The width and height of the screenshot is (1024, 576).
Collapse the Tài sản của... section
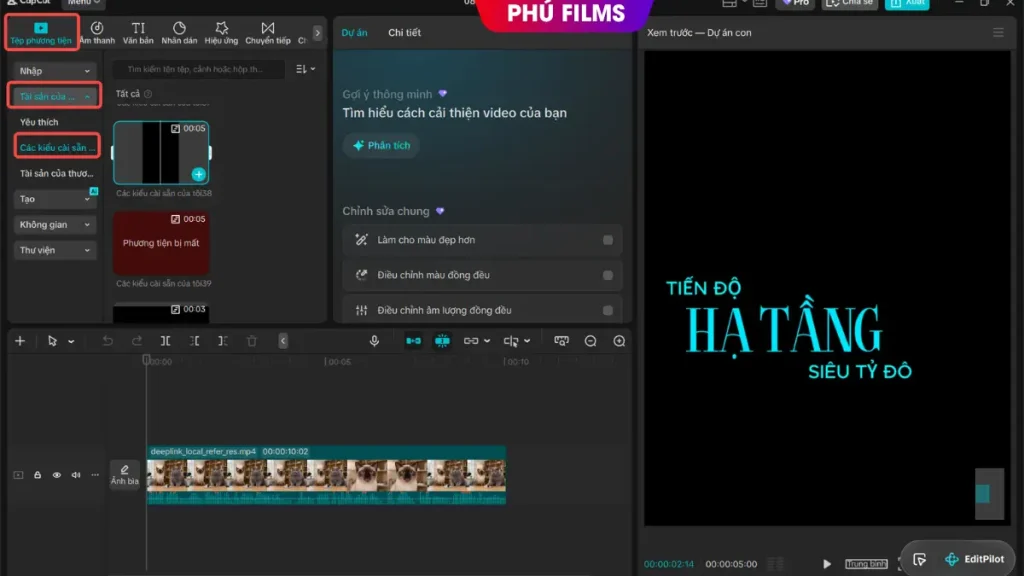click(54, 96)
